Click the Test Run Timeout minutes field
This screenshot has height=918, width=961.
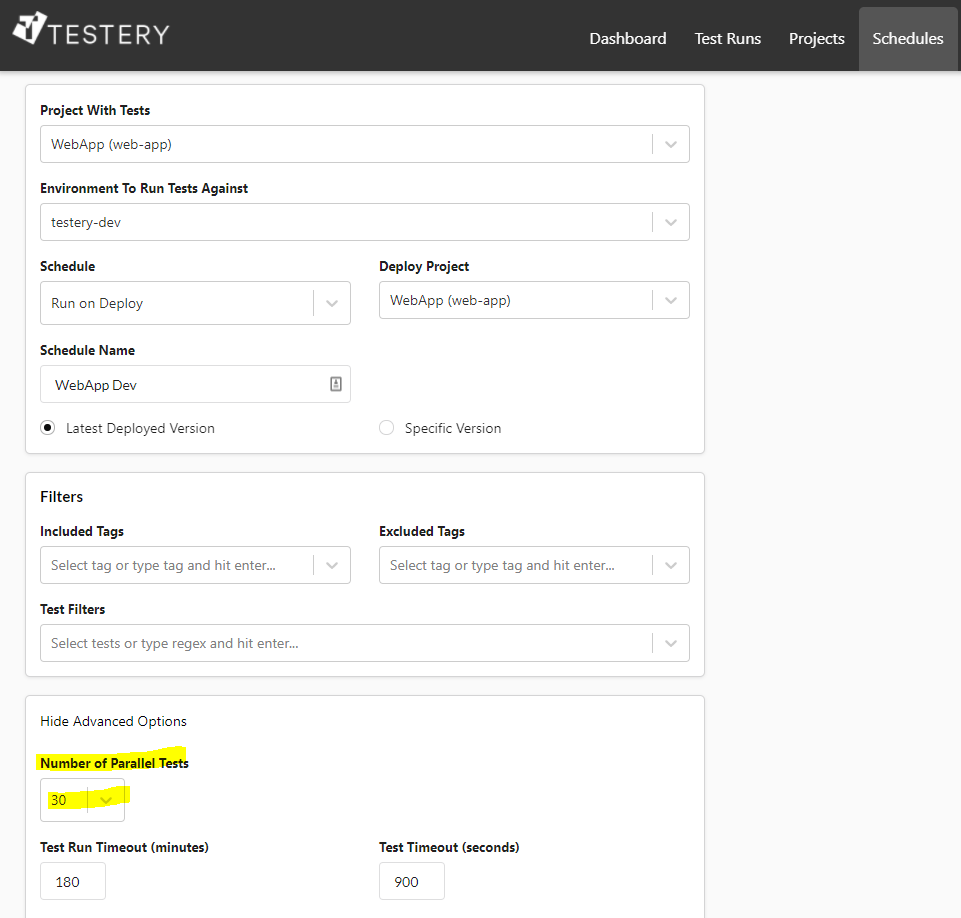click(x=73, y=881)
